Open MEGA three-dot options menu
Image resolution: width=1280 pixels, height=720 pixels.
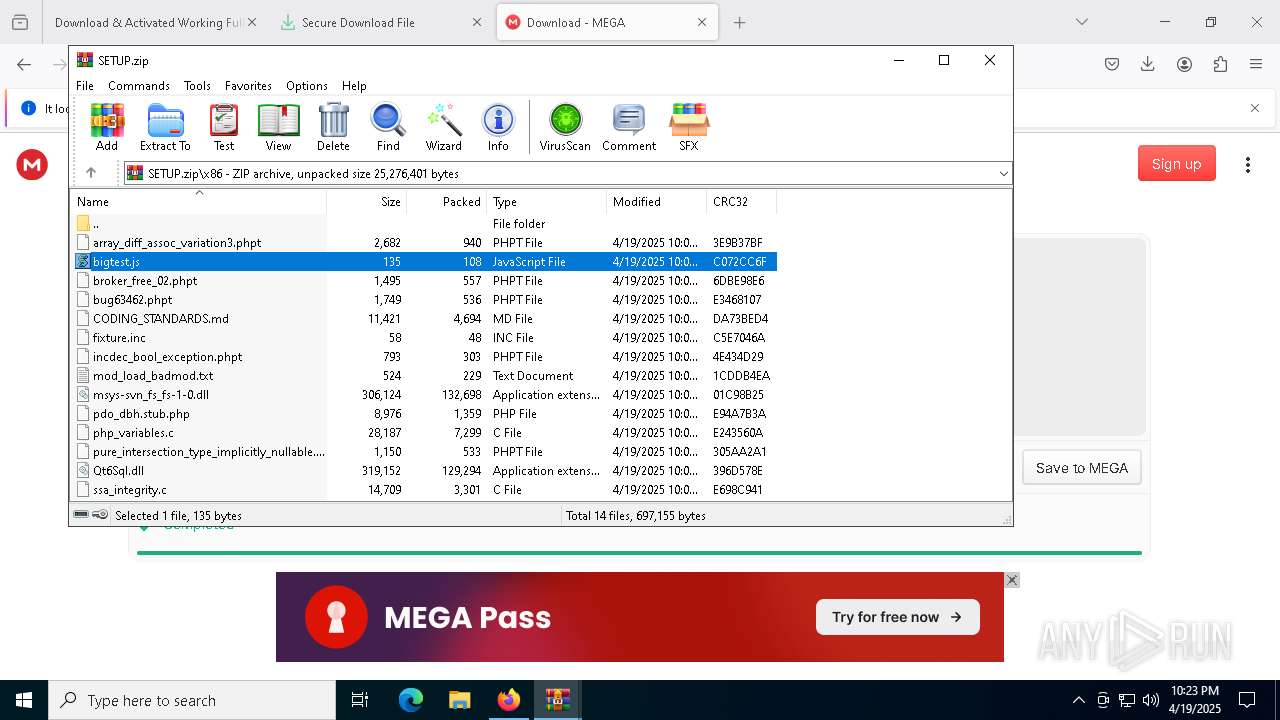click(x=1247, y=165)
